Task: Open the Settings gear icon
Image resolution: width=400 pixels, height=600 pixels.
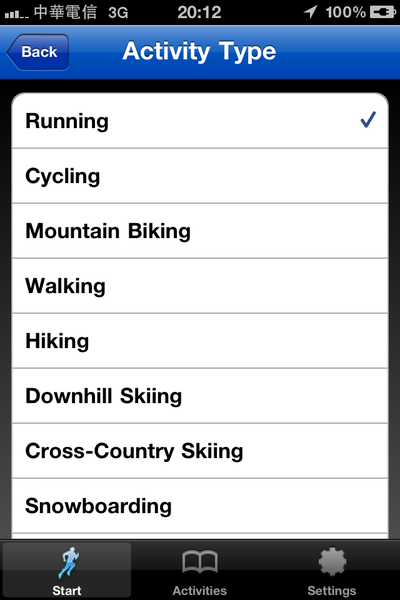Action: [x=332, y=561]
